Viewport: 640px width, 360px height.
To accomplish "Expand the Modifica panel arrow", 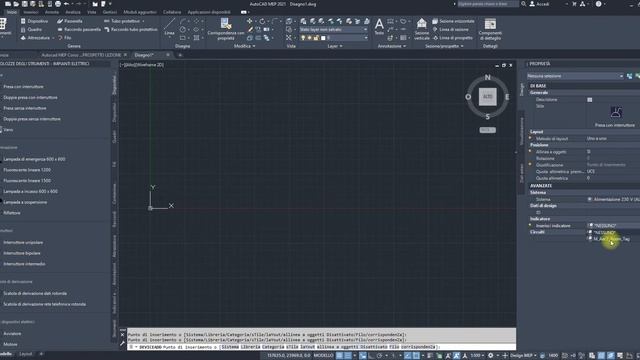I will [x=254, y=46].
